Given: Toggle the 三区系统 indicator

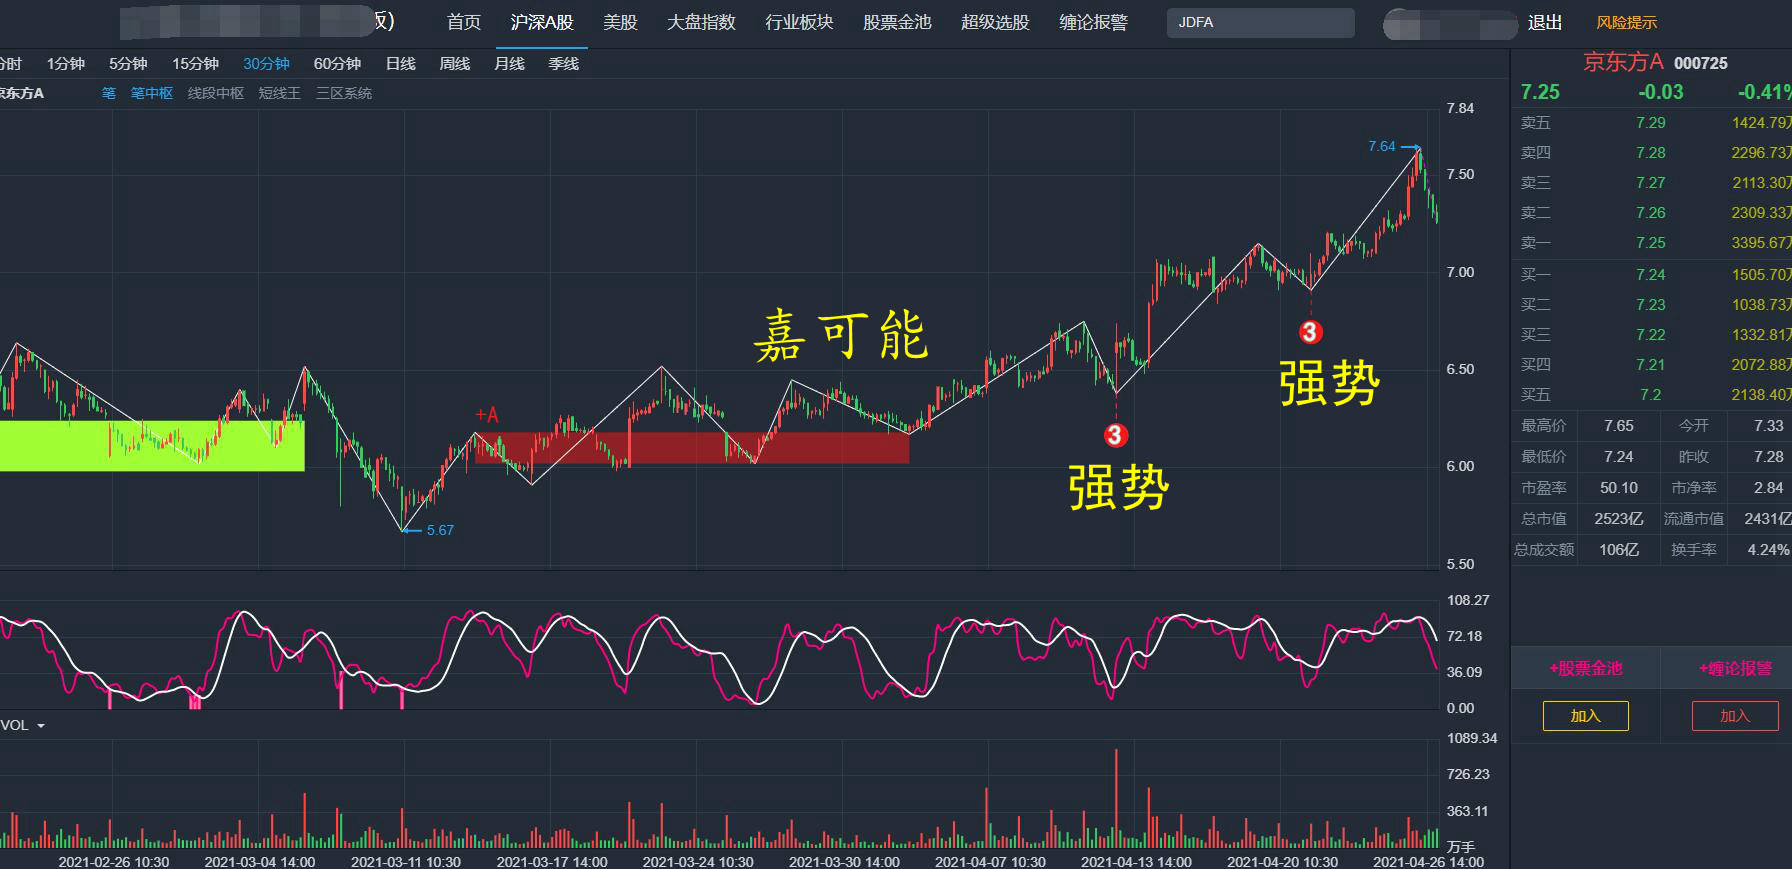Looking at the screenshot, I should coord(344,93).
